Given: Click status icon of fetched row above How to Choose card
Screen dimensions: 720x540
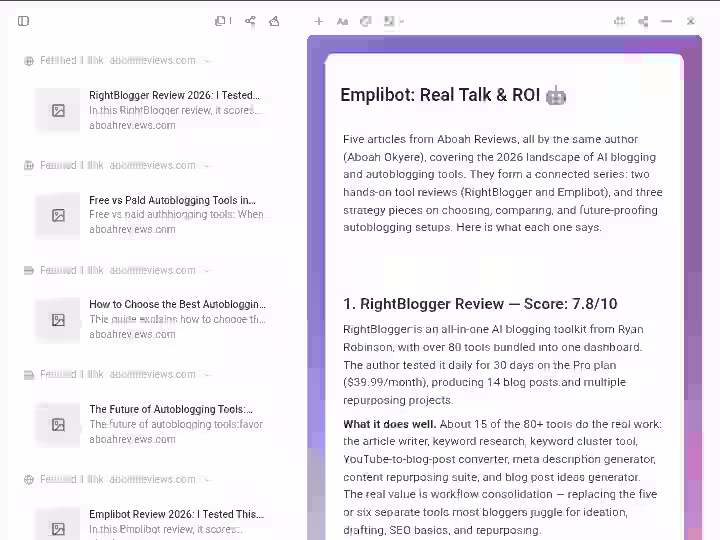Looking at the screenshot, I should tap(29, 270).
